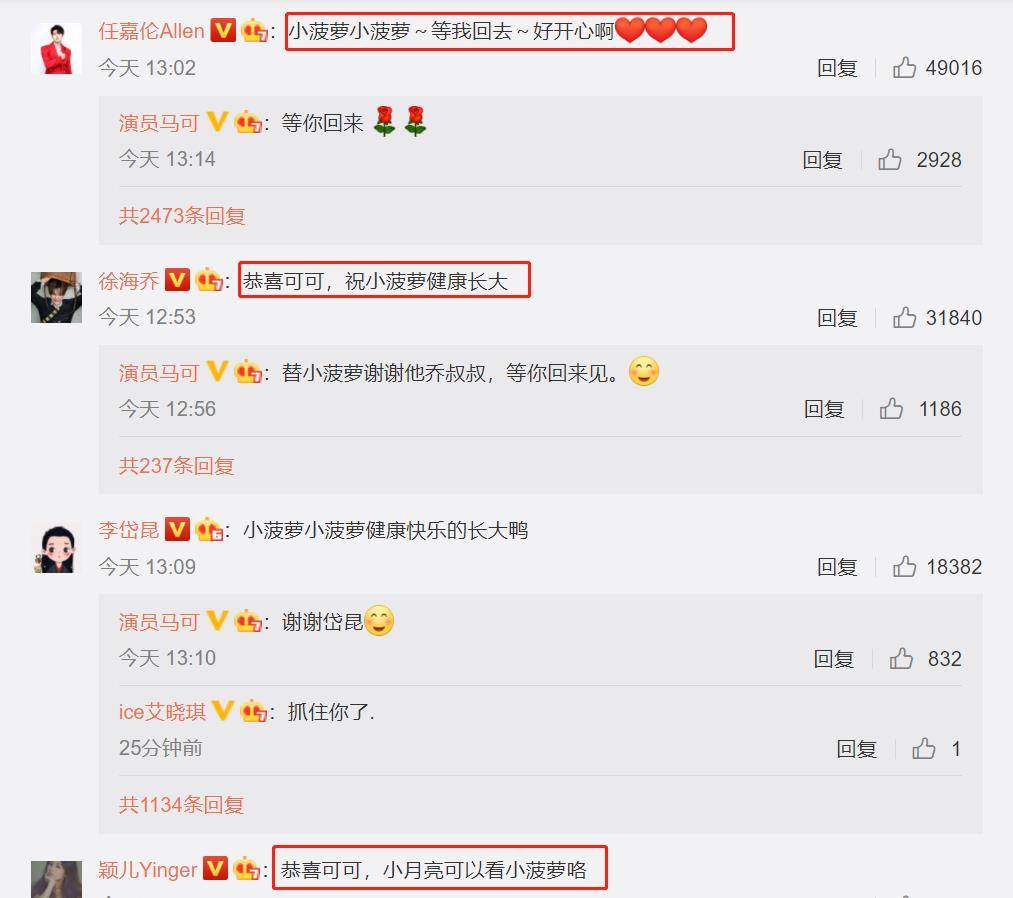1013x898 pixels.
Task: Thumbs-up the 谢谢岱昆 reply
Action: (901, 658)
